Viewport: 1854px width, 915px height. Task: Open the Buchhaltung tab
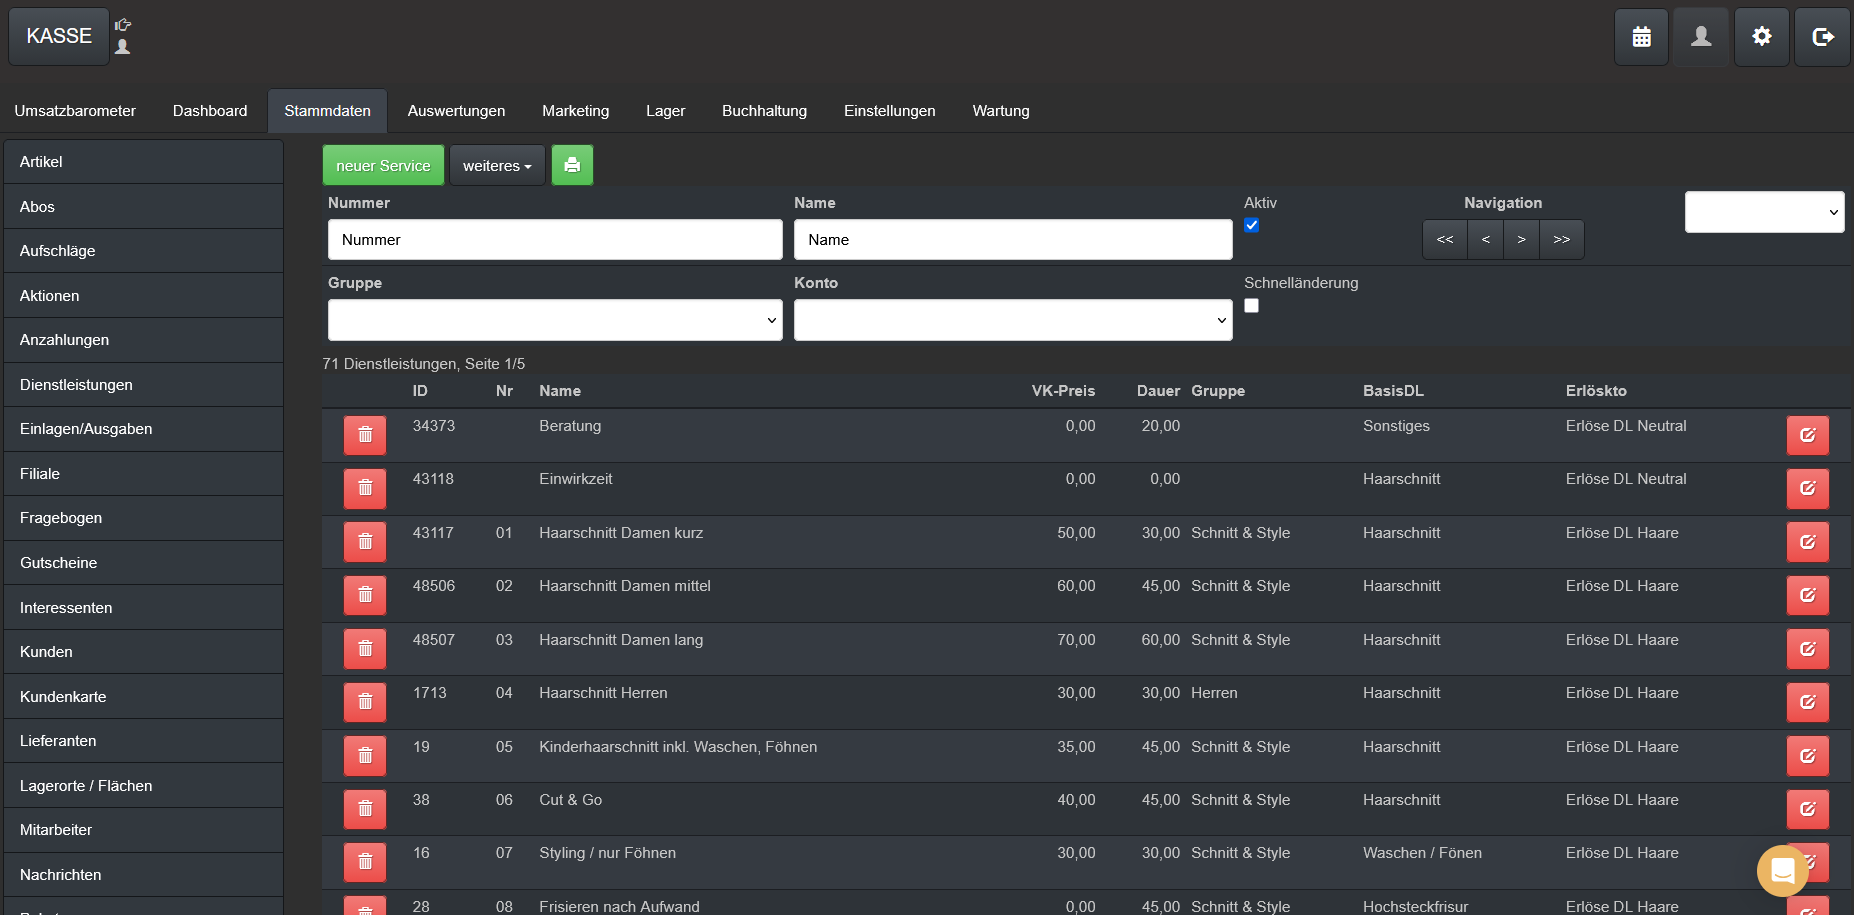pos(764,111)
